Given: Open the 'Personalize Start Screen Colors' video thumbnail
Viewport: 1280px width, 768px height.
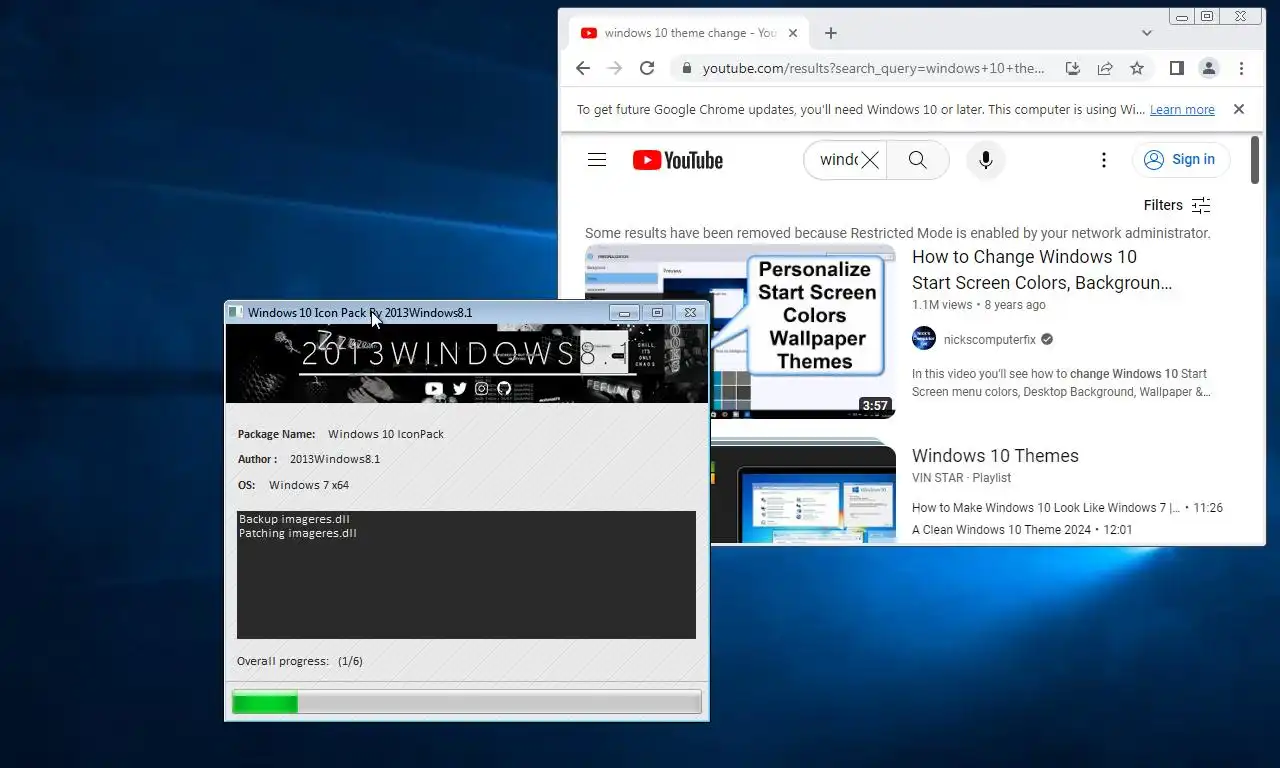Looking at the screenshot, I should 740,331.
